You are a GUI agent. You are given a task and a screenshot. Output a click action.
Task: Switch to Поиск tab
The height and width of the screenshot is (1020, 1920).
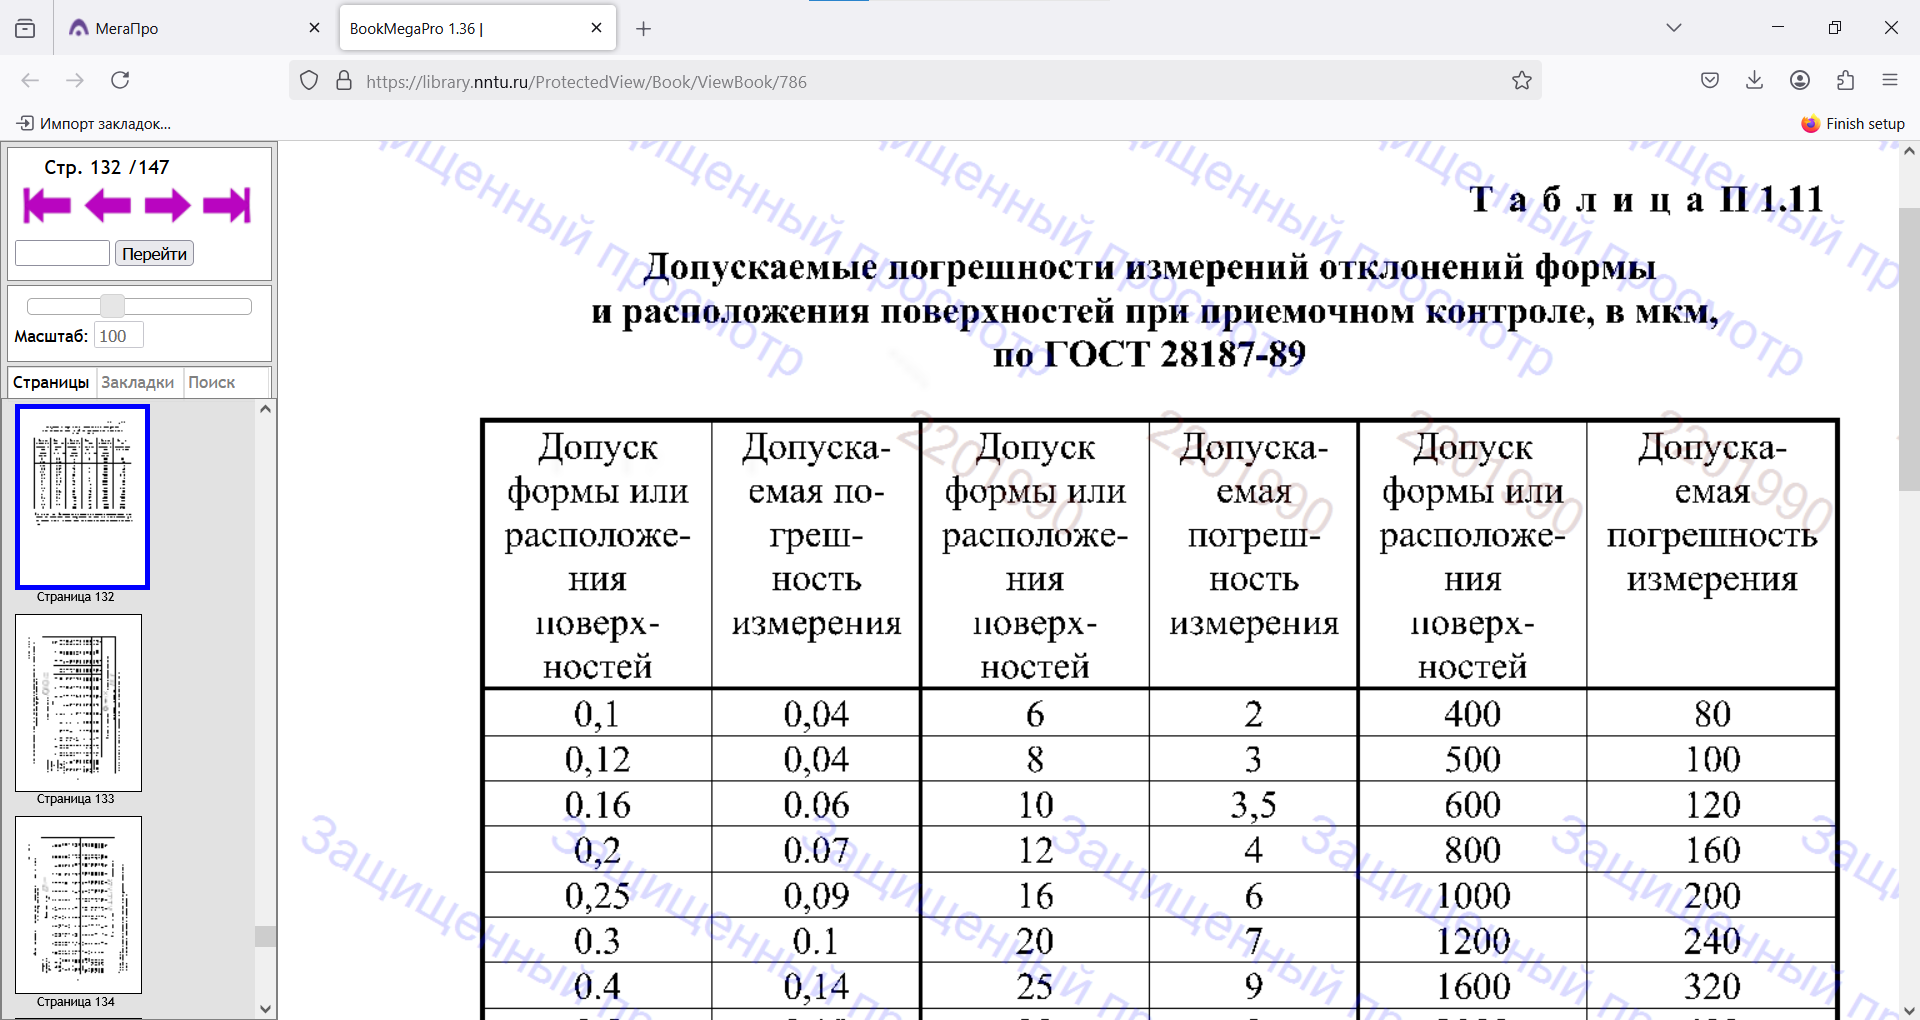(x=212, y=382)
